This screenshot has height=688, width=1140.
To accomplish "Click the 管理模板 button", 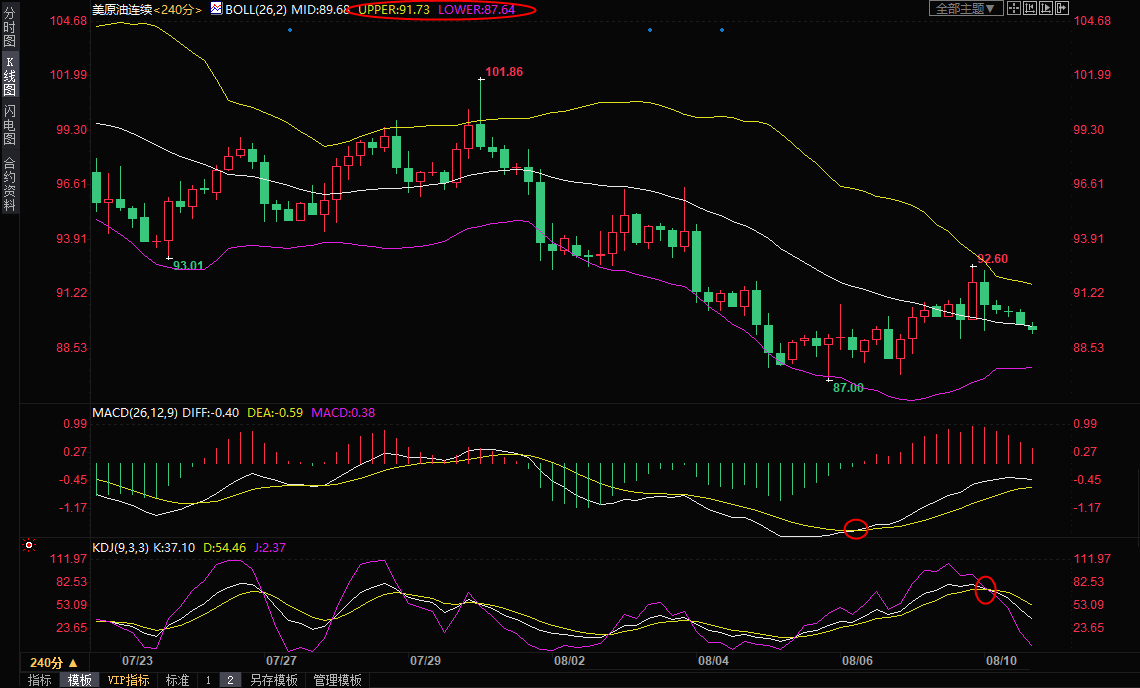I will pyautogui.click(x=338, y=680).
